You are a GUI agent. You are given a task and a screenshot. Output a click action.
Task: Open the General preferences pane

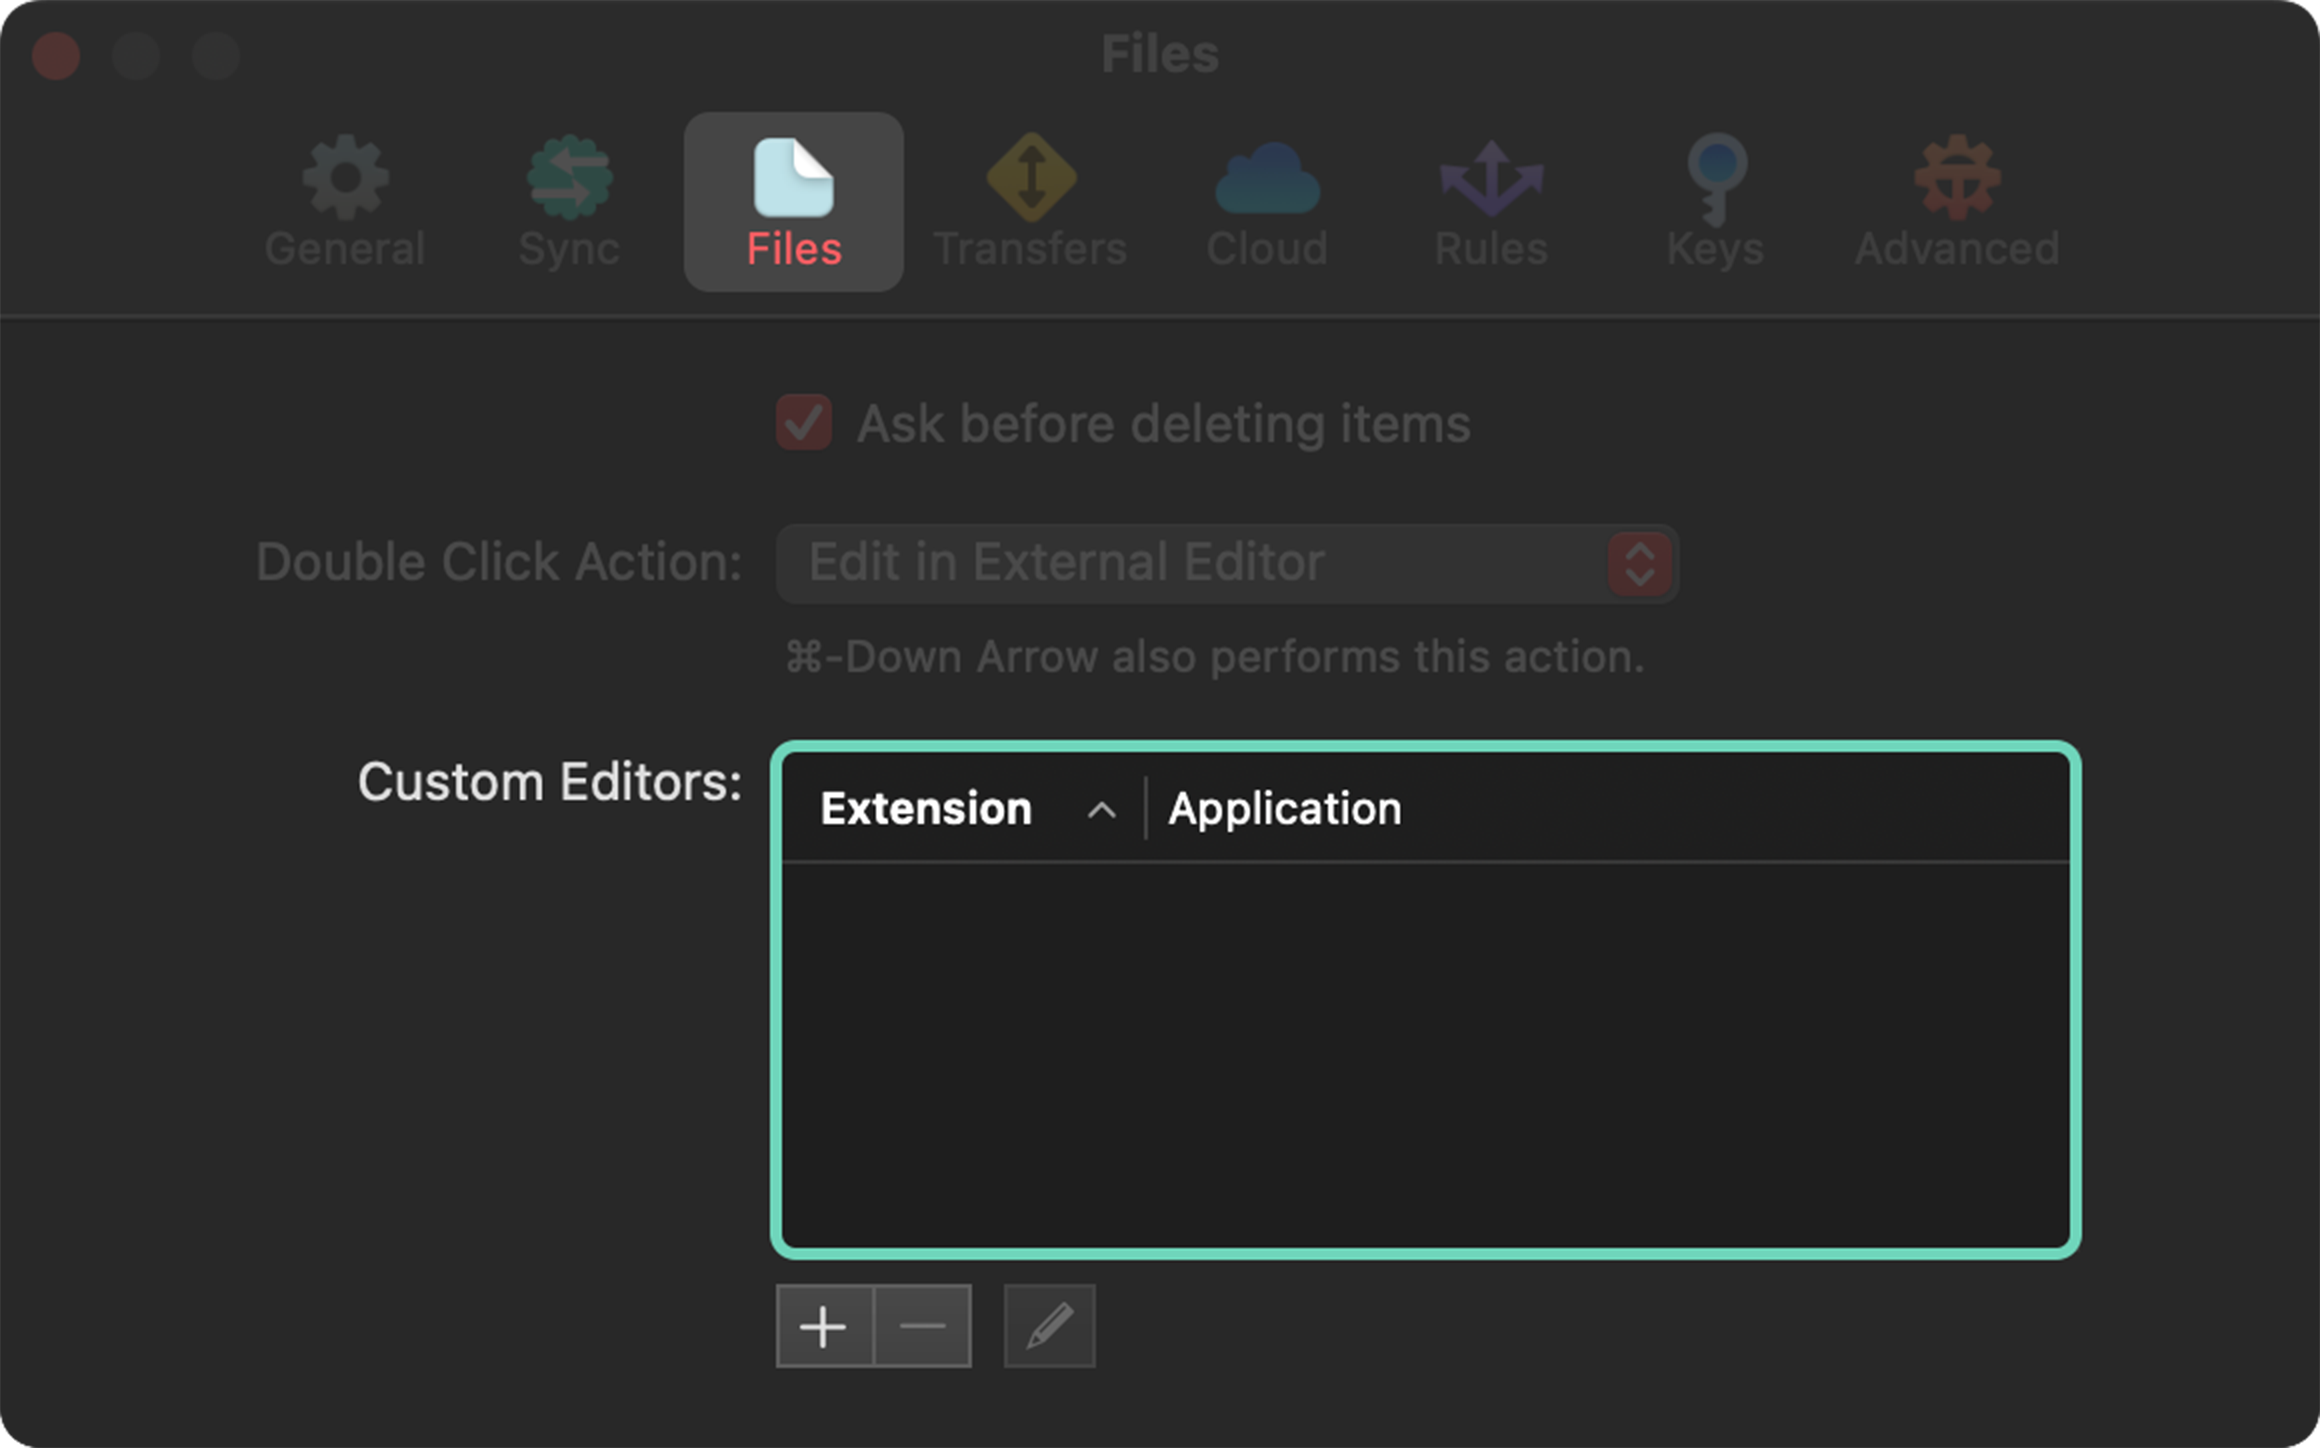(345, 200)
